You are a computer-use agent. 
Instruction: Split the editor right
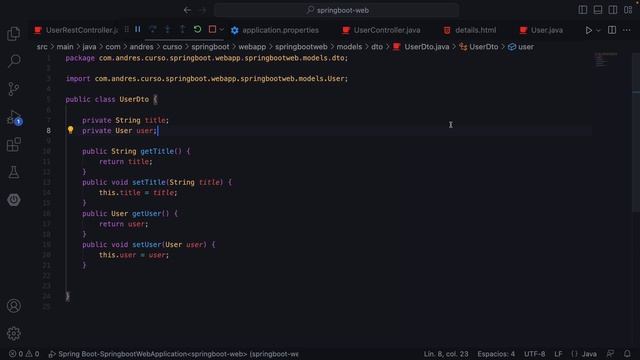tap(612, 30)
